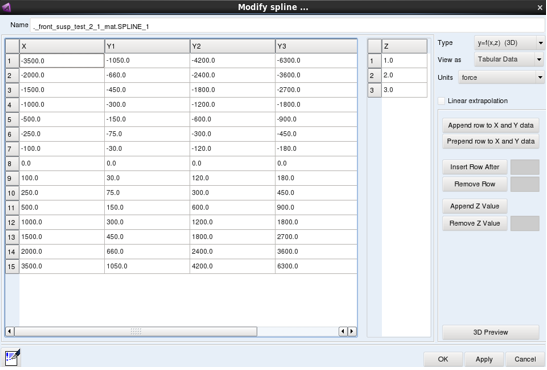Click the X cell 250.0
Screen dimensions: 547x370
coord(62,192)
